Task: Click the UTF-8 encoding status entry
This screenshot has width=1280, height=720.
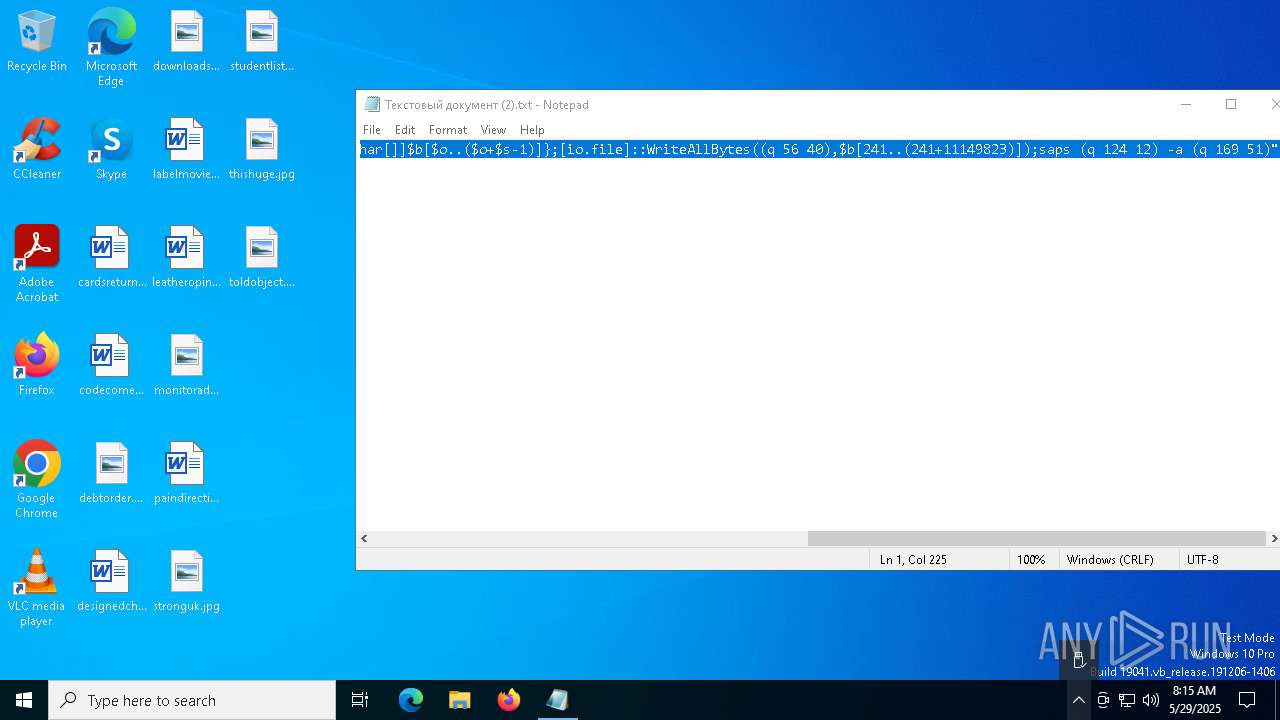Action: [x=1203, y=560]
